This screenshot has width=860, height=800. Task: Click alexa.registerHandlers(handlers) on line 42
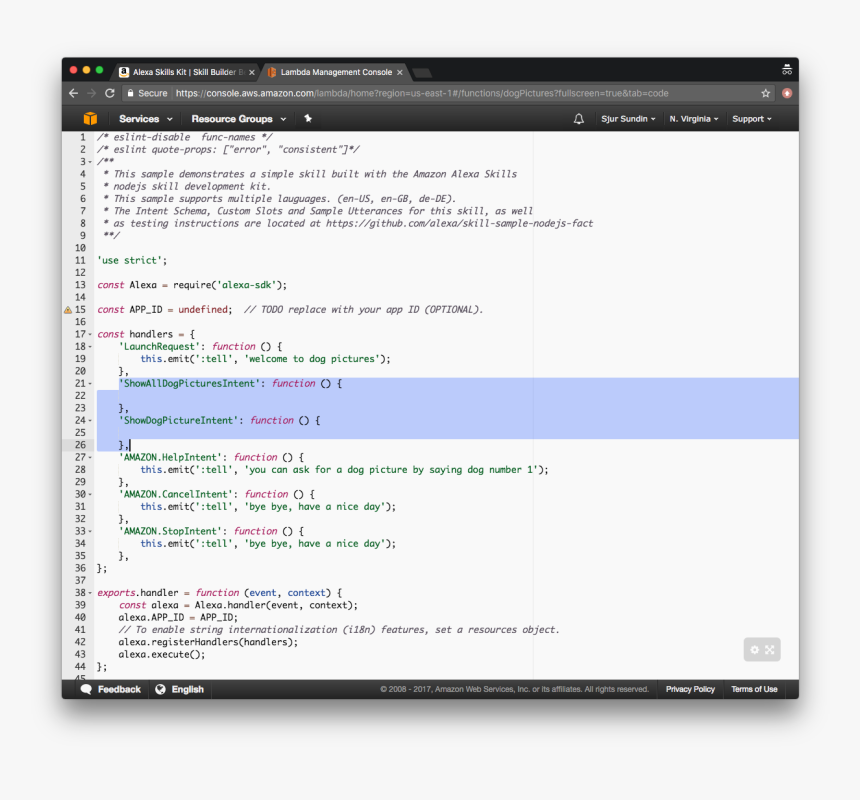point(208,642)
